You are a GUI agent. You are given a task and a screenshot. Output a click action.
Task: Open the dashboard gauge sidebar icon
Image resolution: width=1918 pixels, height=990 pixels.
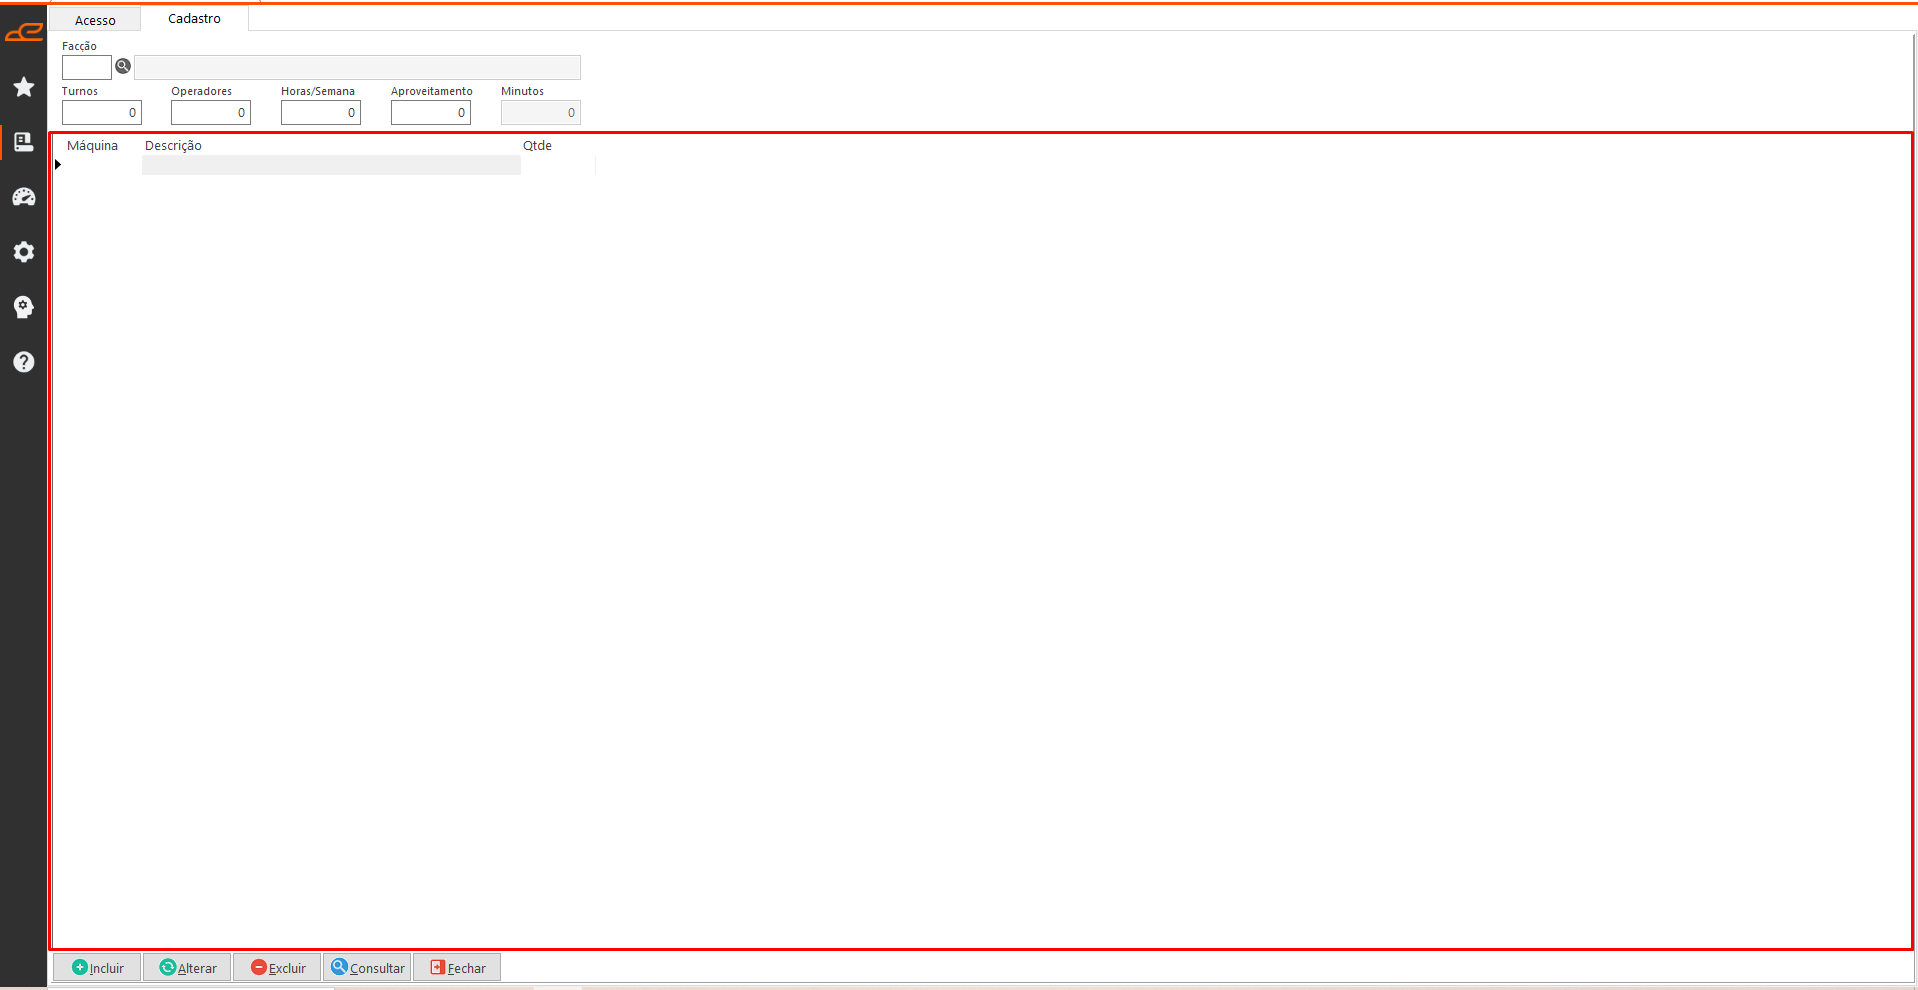(x=24, y=197)
